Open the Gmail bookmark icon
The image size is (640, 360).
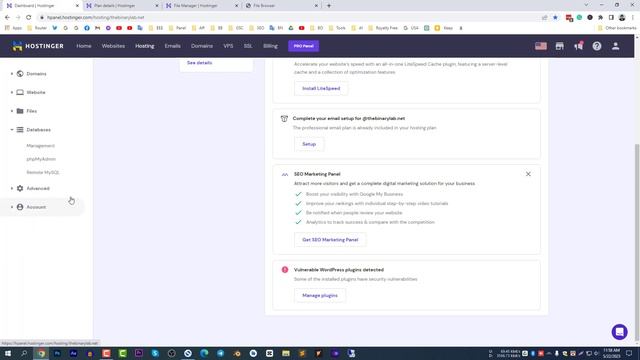pyautogui.click(x=98, y=28)
